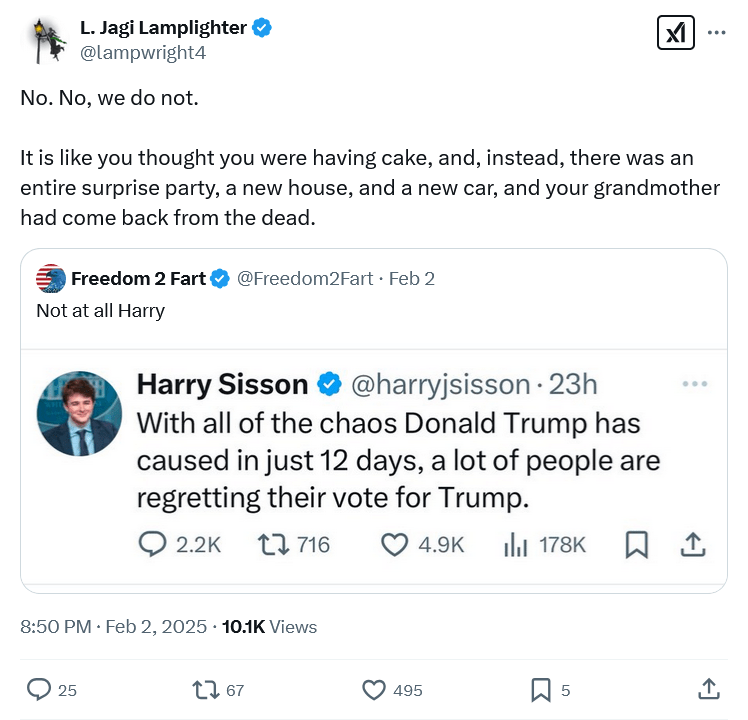The height and width of the screenshot is (720, 748).
Task: Click the bookmark icon in the screenshot tweet
Action: (636, 544)
